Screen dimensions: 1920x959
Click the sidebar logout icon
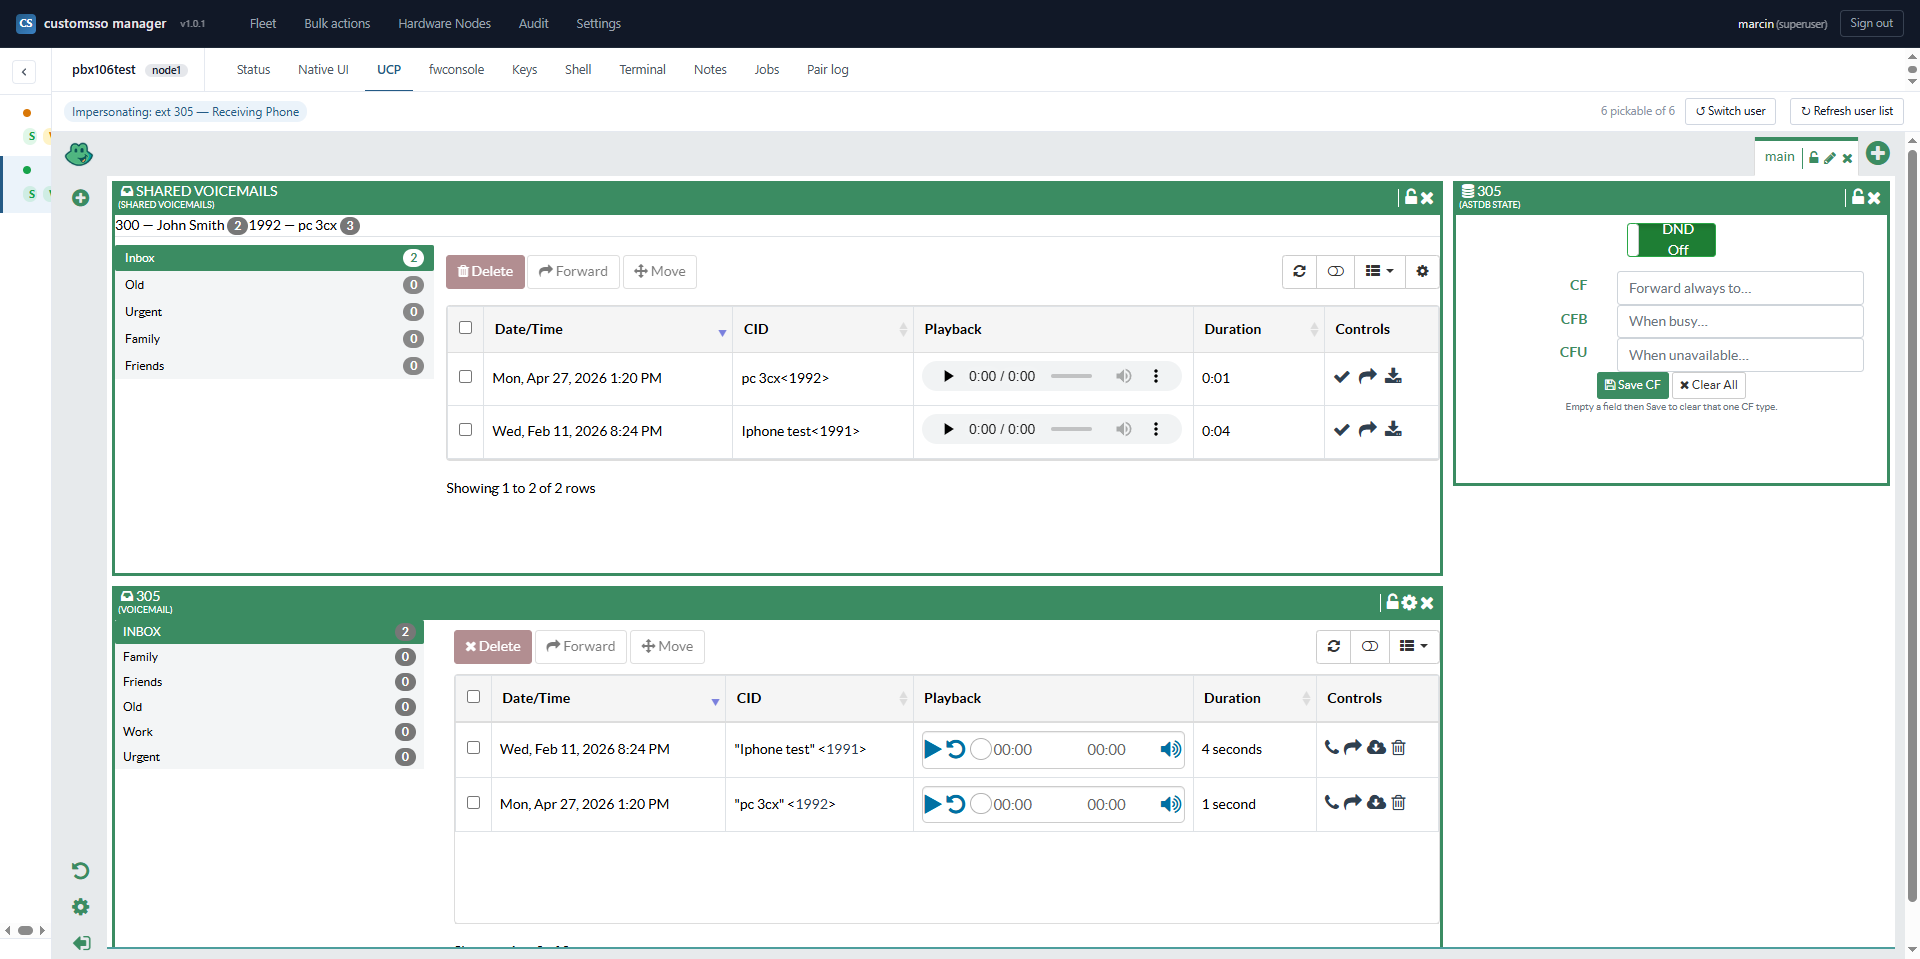pyautogui.click(x=81, y=943)
